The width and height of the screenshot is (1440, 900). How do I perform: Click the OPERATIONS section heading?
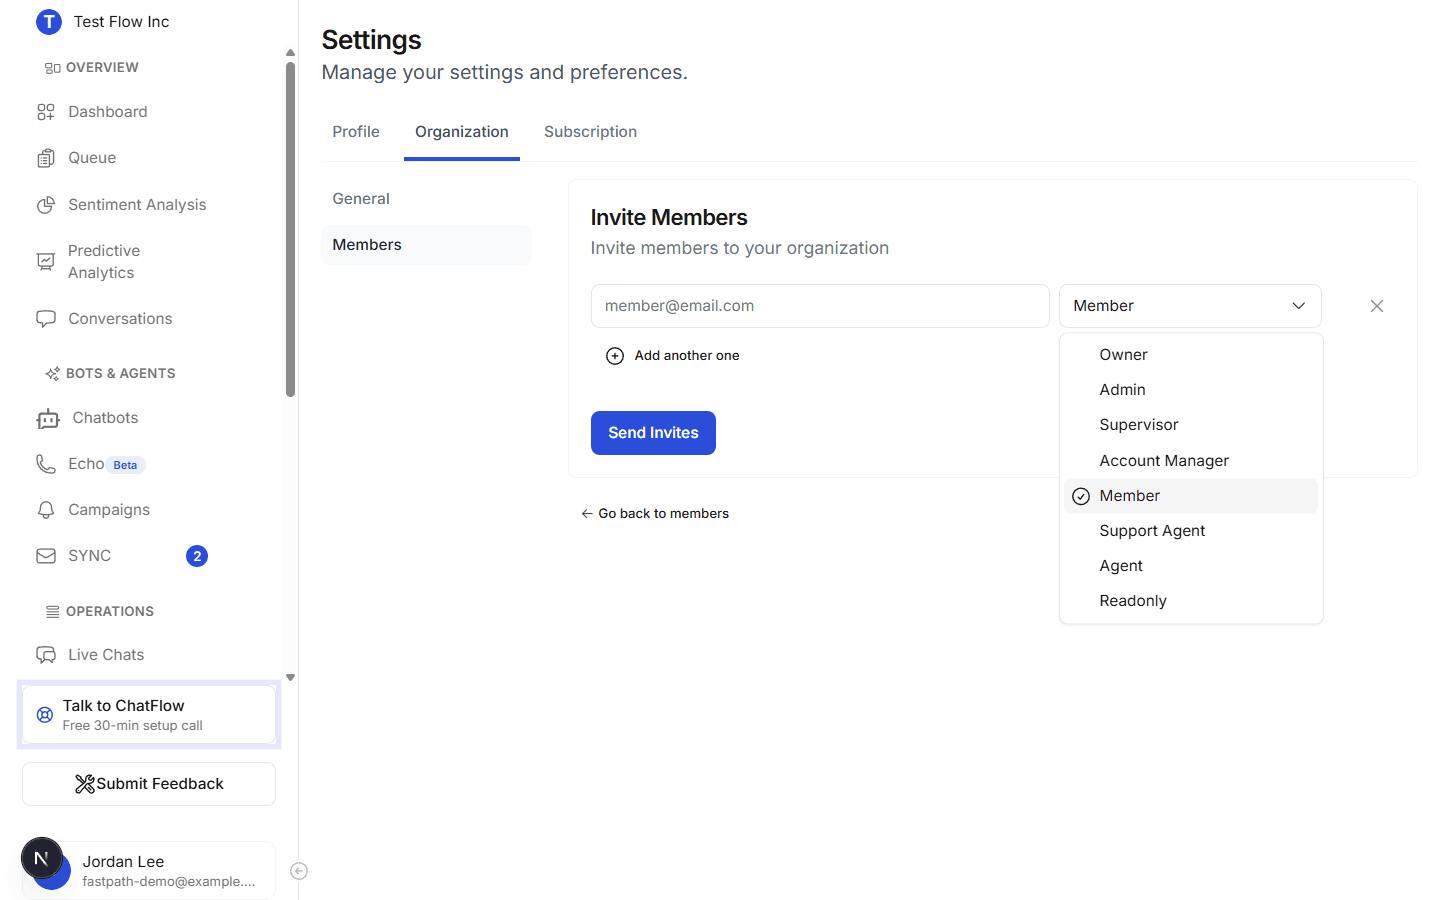110,612
